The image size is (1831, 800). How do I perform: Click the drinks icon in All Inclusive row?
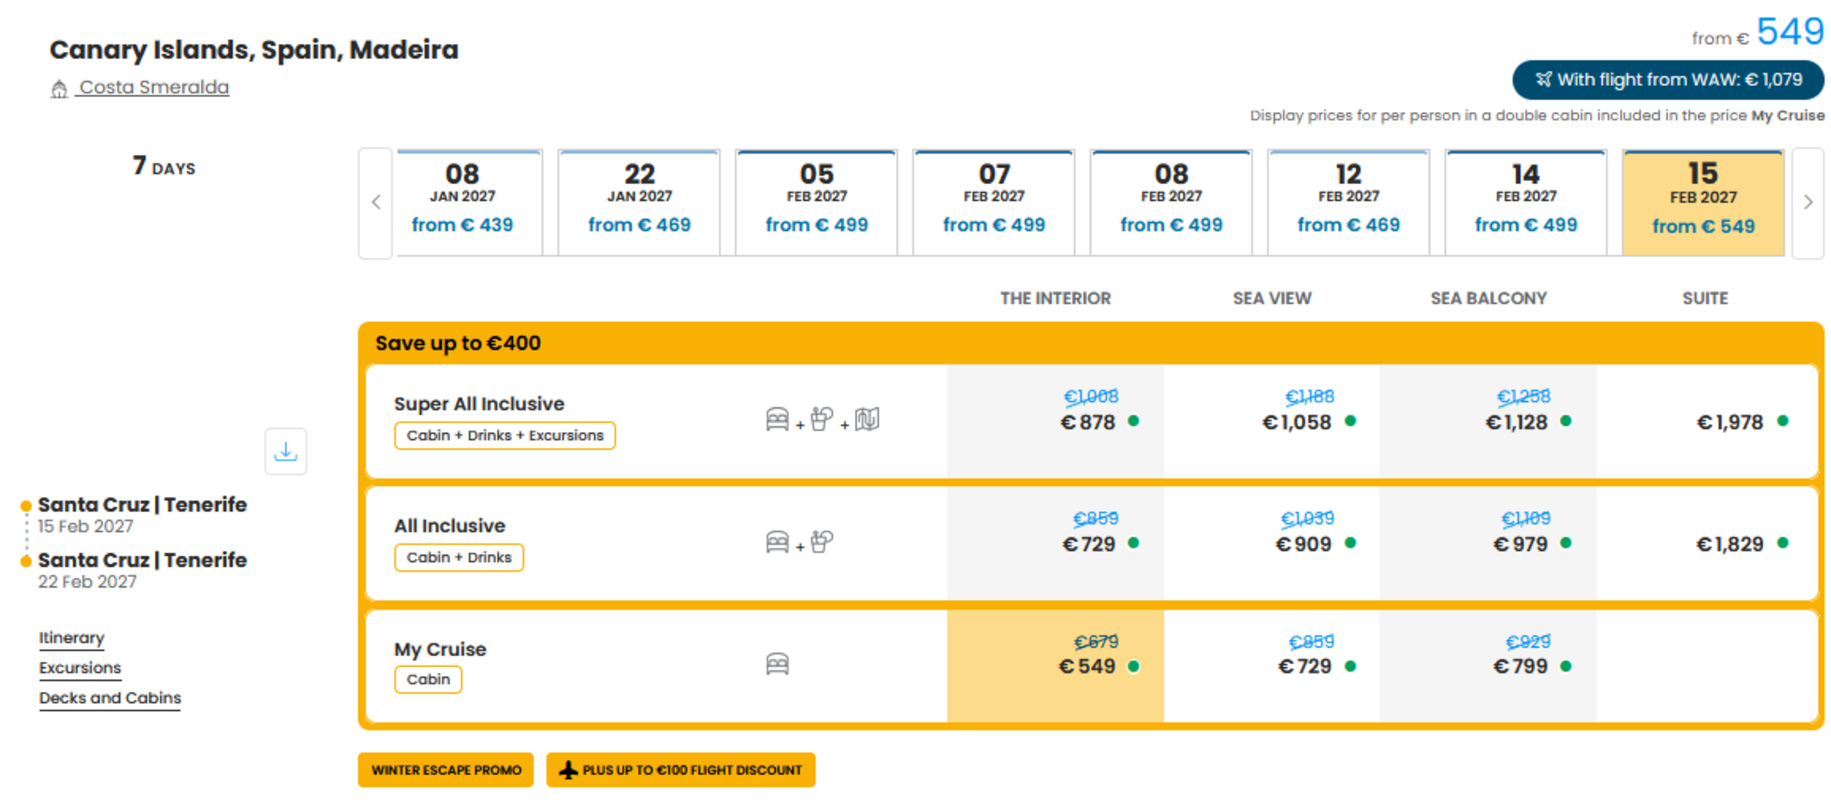pyautogui.click(x=821, y=542)
